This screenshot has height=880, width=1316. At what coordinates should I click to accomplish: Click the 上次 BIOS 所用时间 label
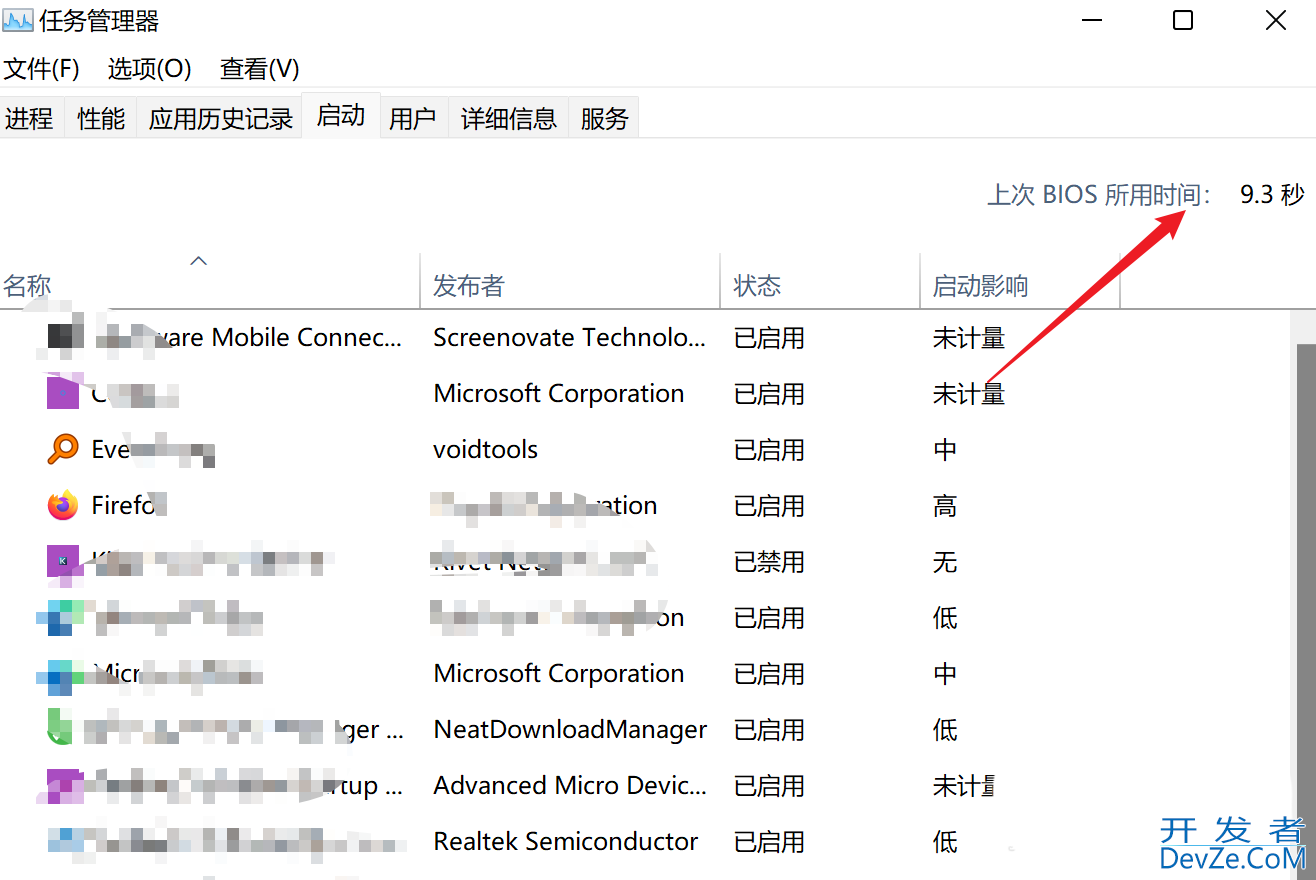(x=1099, y=194)
